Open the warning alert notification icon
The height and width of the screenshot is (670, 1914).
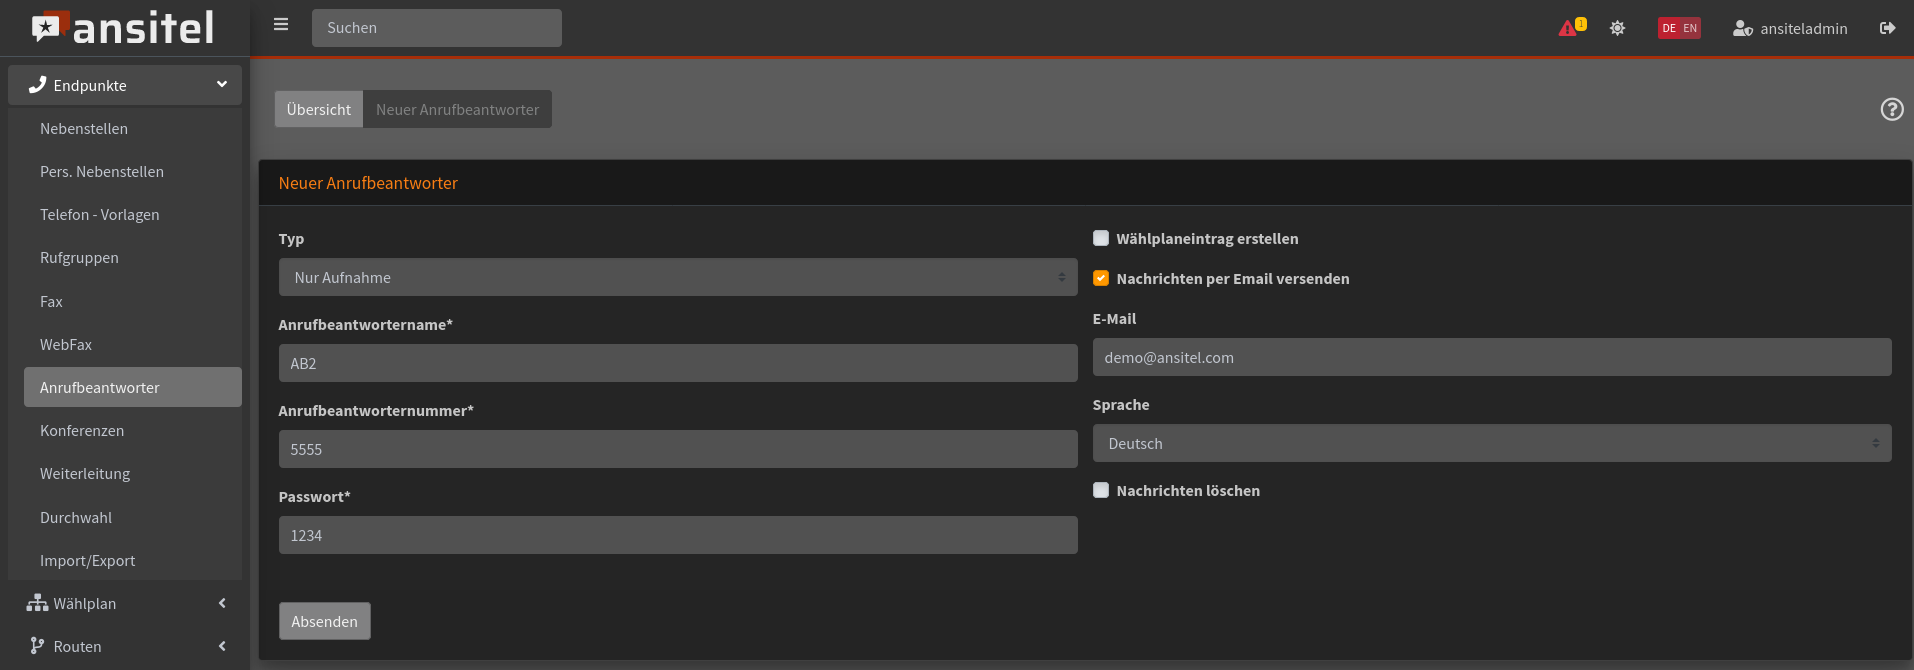click(x=1568, y=28)
